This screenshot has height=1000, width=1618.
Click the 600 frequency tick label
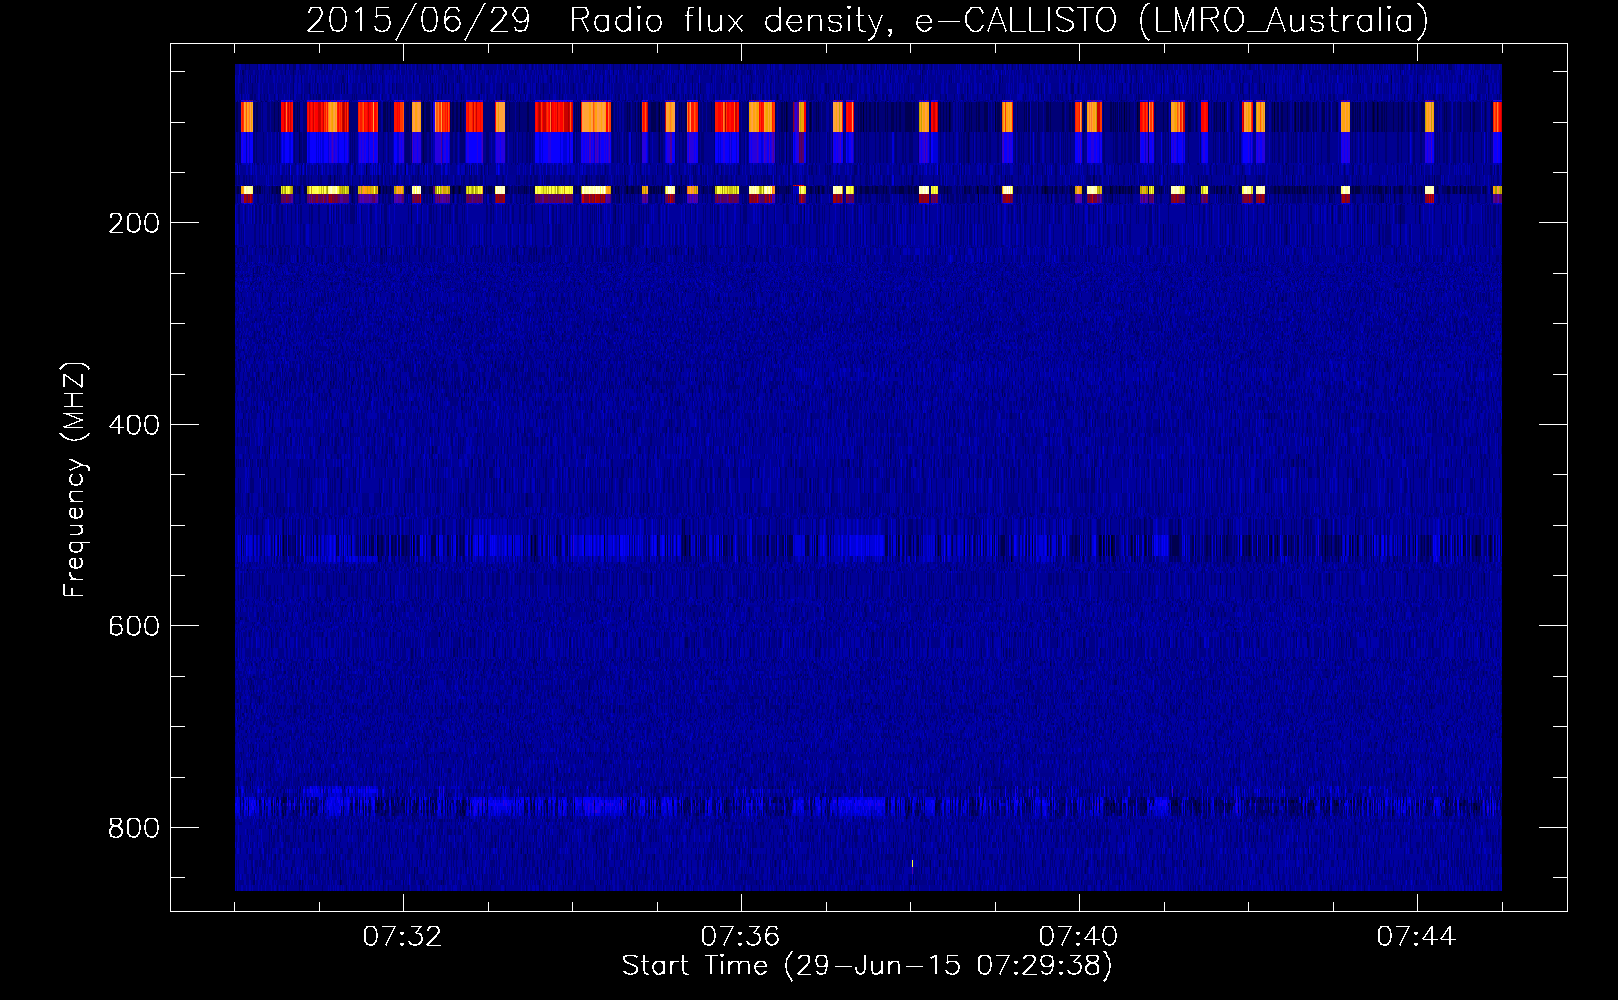pos(134,626)
